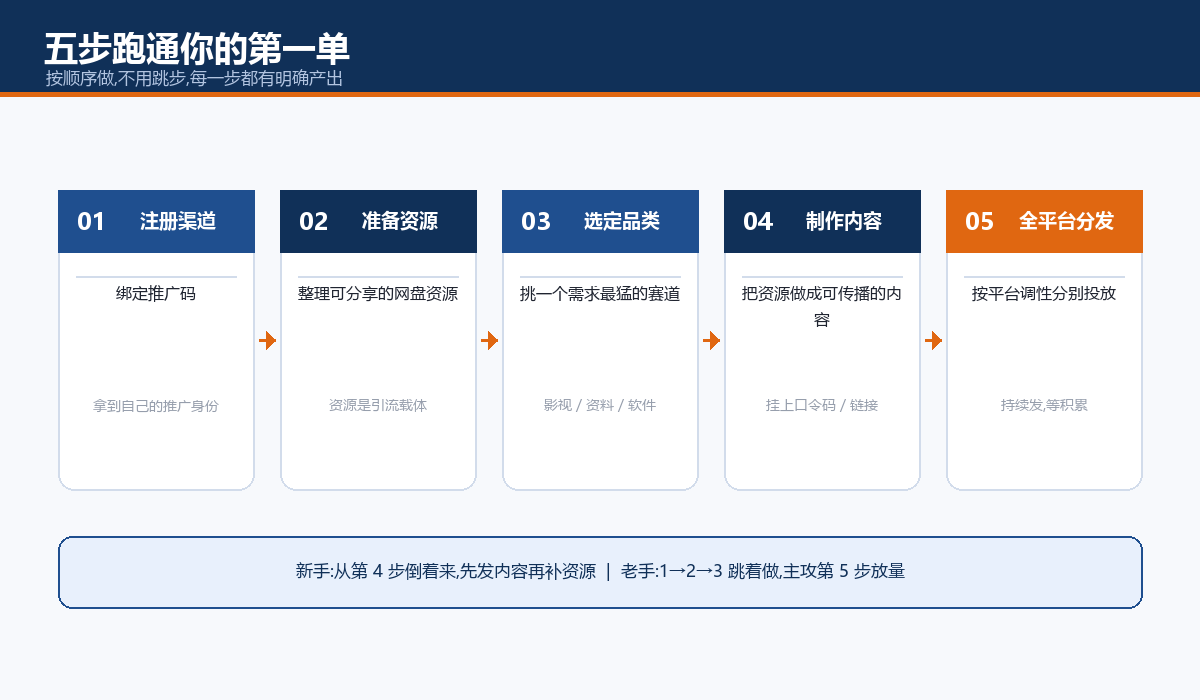Click the text 按平台调性分别投放
The height and width of the screenshot is (700, 1200).
[x=1044, y=294]
